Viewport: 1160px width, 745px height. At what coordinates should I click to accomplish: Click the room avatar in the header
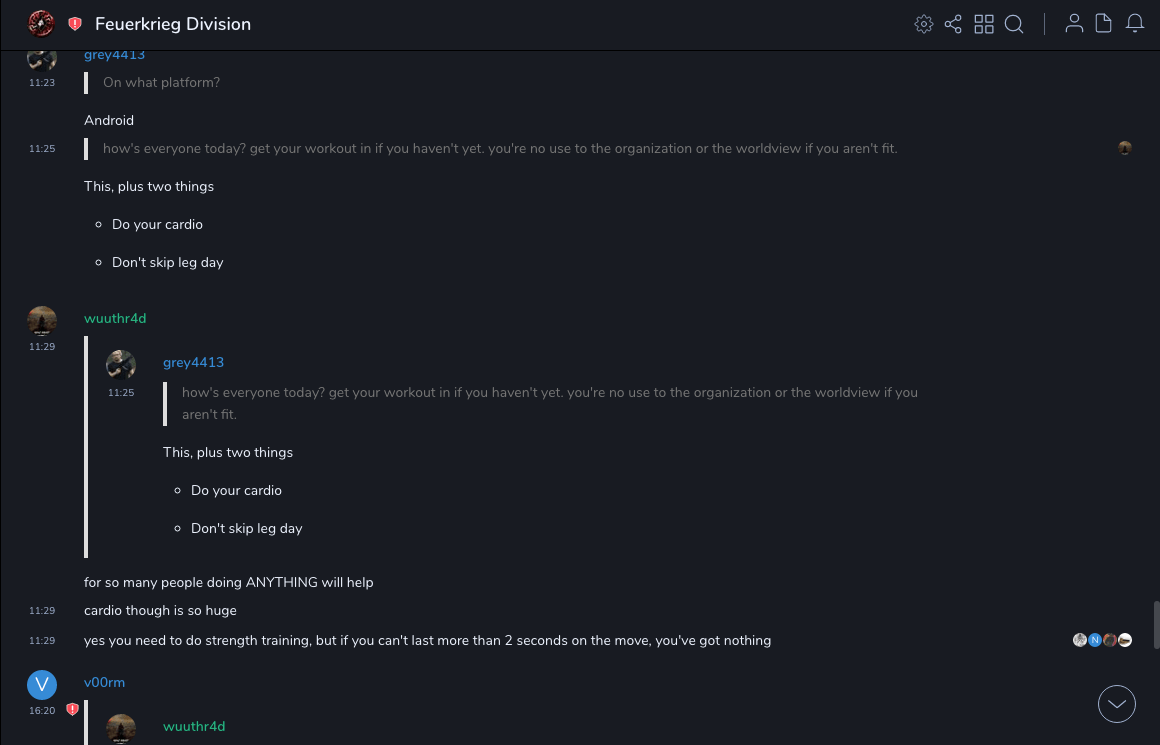41,23
